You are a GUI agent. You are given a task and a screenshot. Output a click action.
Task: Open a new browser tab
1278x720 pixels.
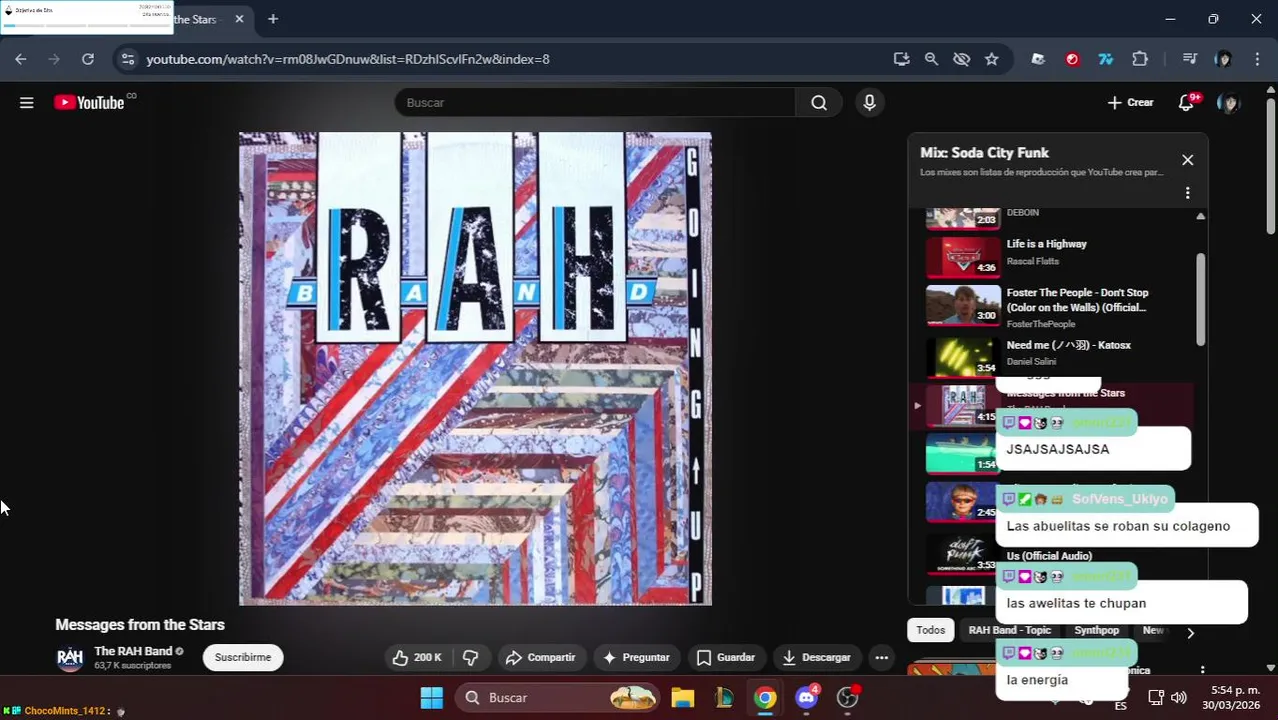point(273,19)
